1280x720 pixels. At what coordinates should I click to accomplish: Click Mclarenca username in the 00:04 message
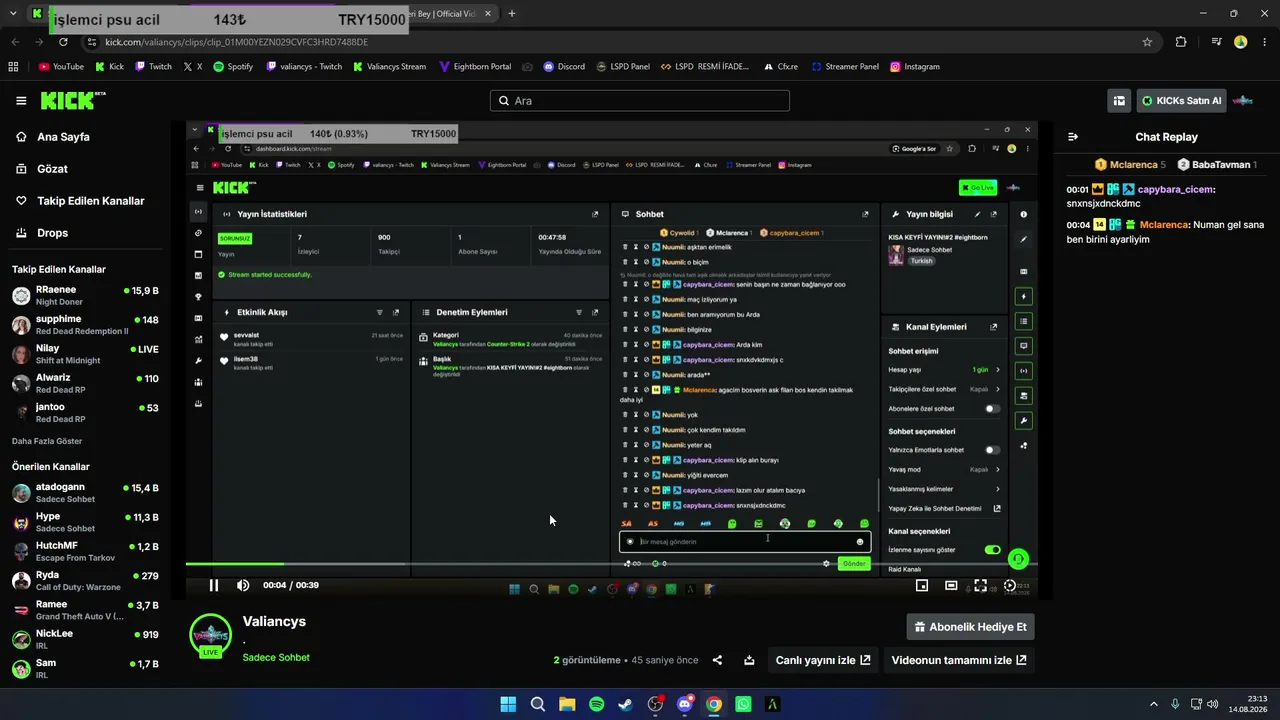click(1164, 225)
